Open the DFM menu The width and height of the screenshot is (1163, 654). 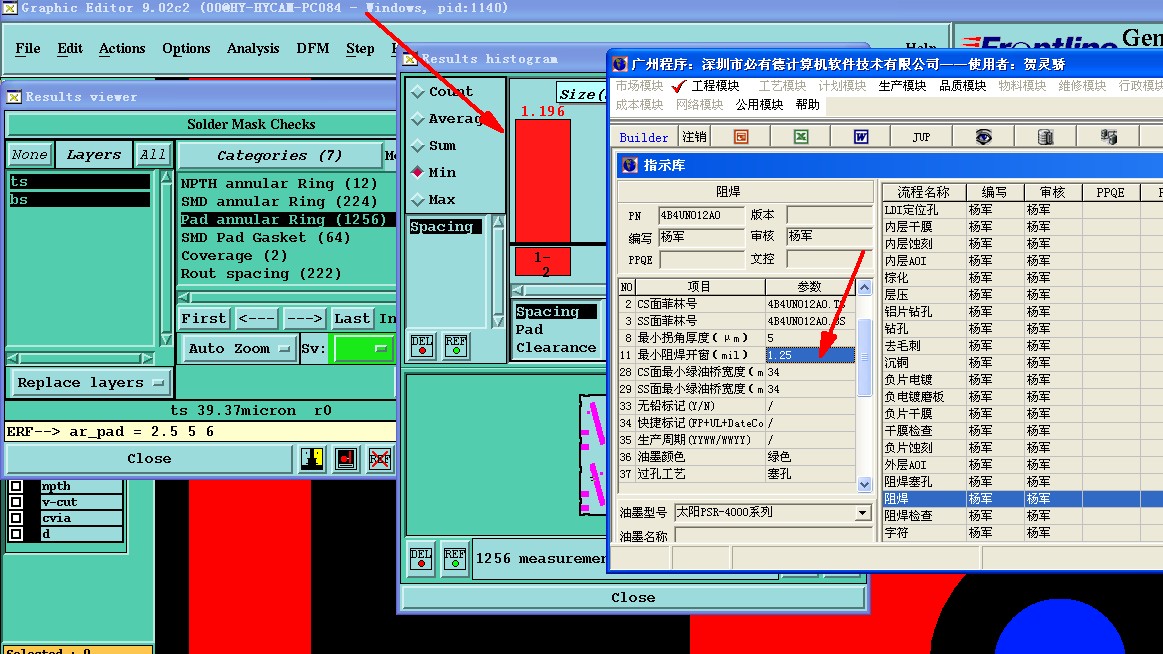pos(312,49)
